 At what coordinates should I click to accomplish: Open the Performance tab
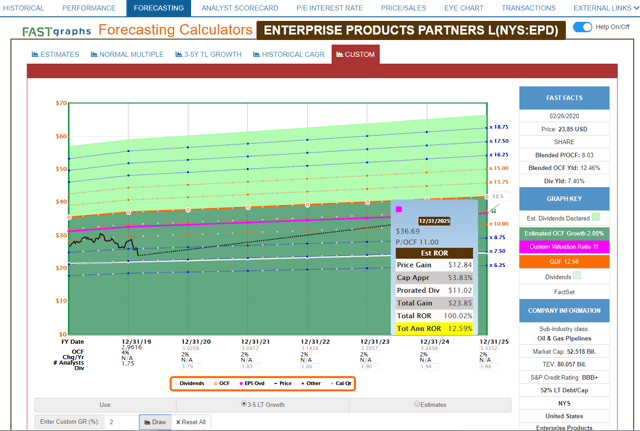point(89,8)
